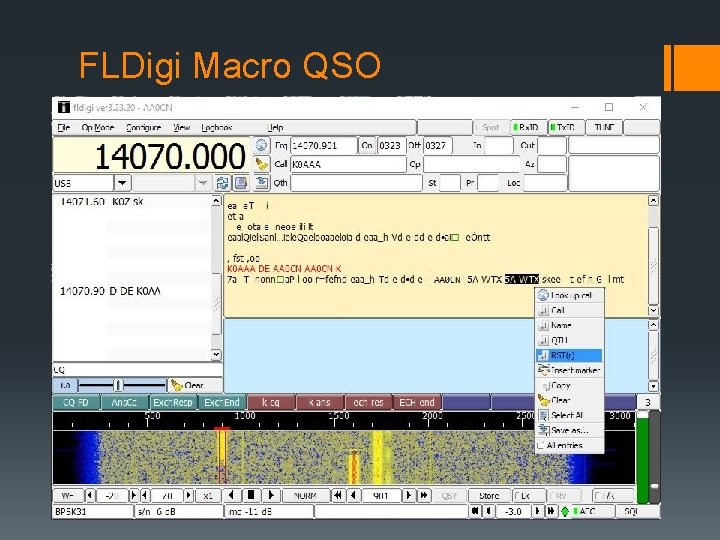Choose Clear from the context menu

click(x=569, y=400)
